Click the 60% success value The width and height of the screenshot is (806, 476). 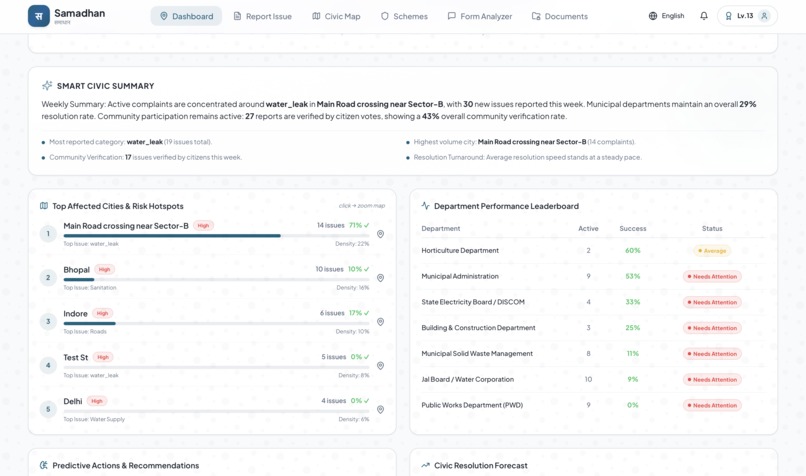(x=633, y=250)
